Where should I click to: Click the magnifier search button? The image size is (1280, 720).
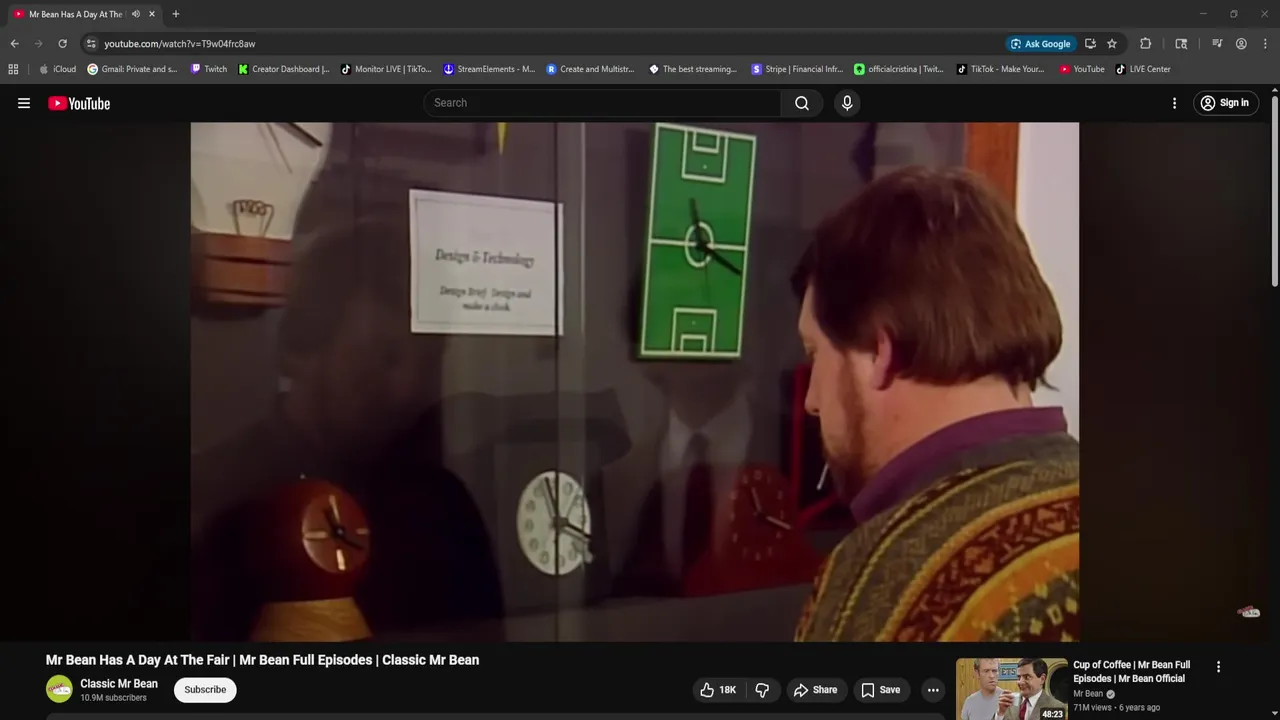802,103
